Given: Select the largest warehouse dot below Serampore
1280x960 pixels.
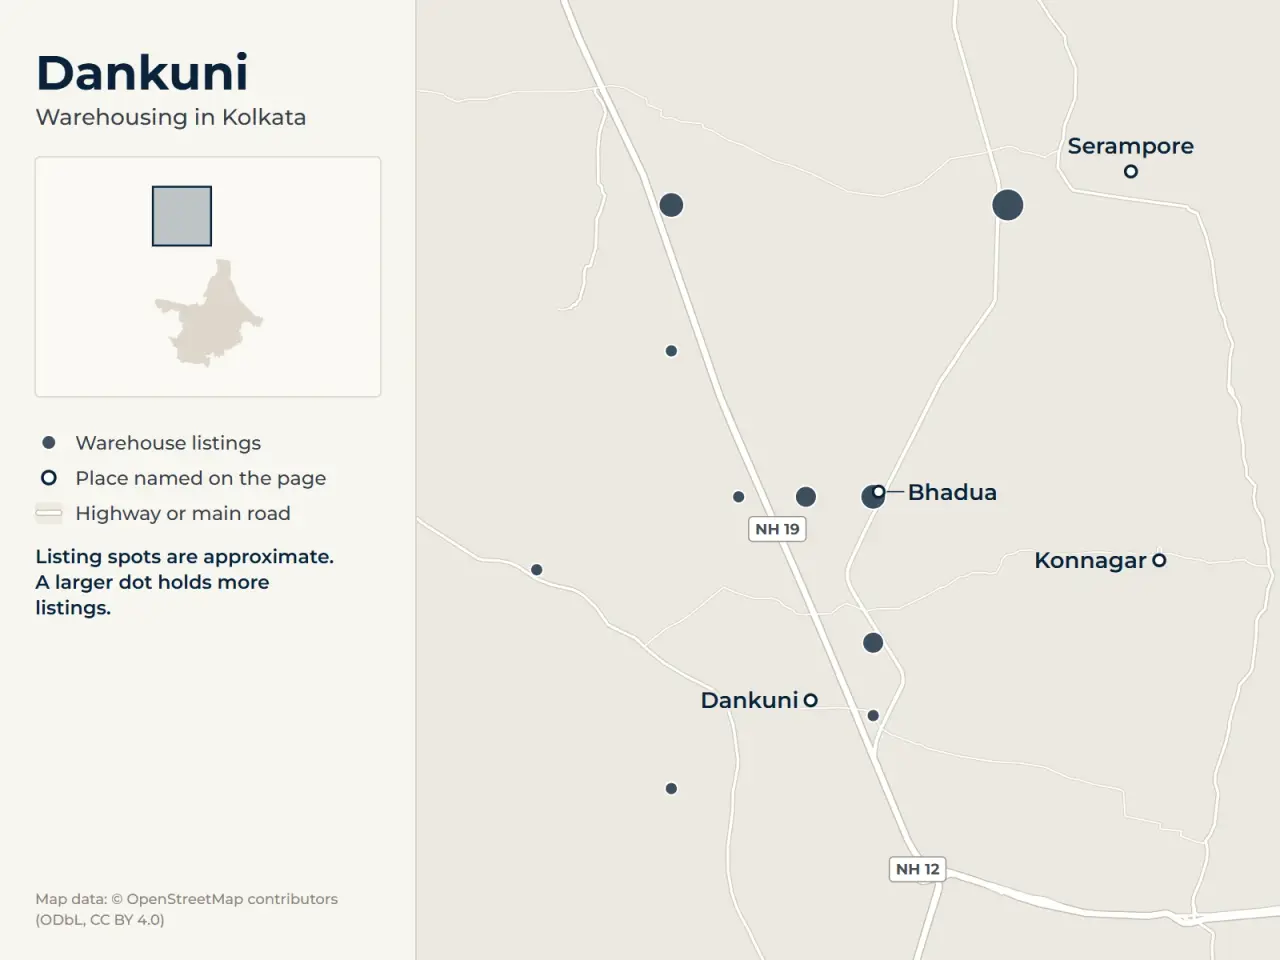Looking at the screenshot, I should pos(1008,205).
